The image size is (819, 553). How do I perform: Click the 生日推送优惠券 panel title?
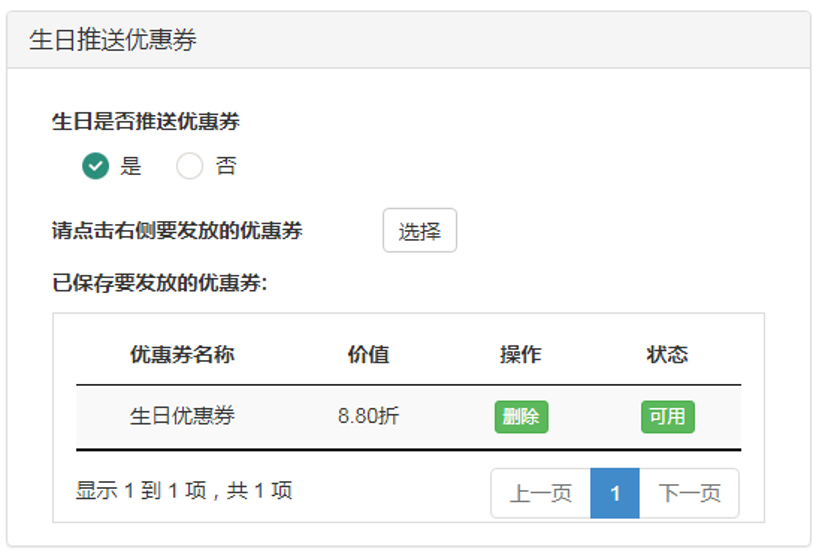click(113, 40)
